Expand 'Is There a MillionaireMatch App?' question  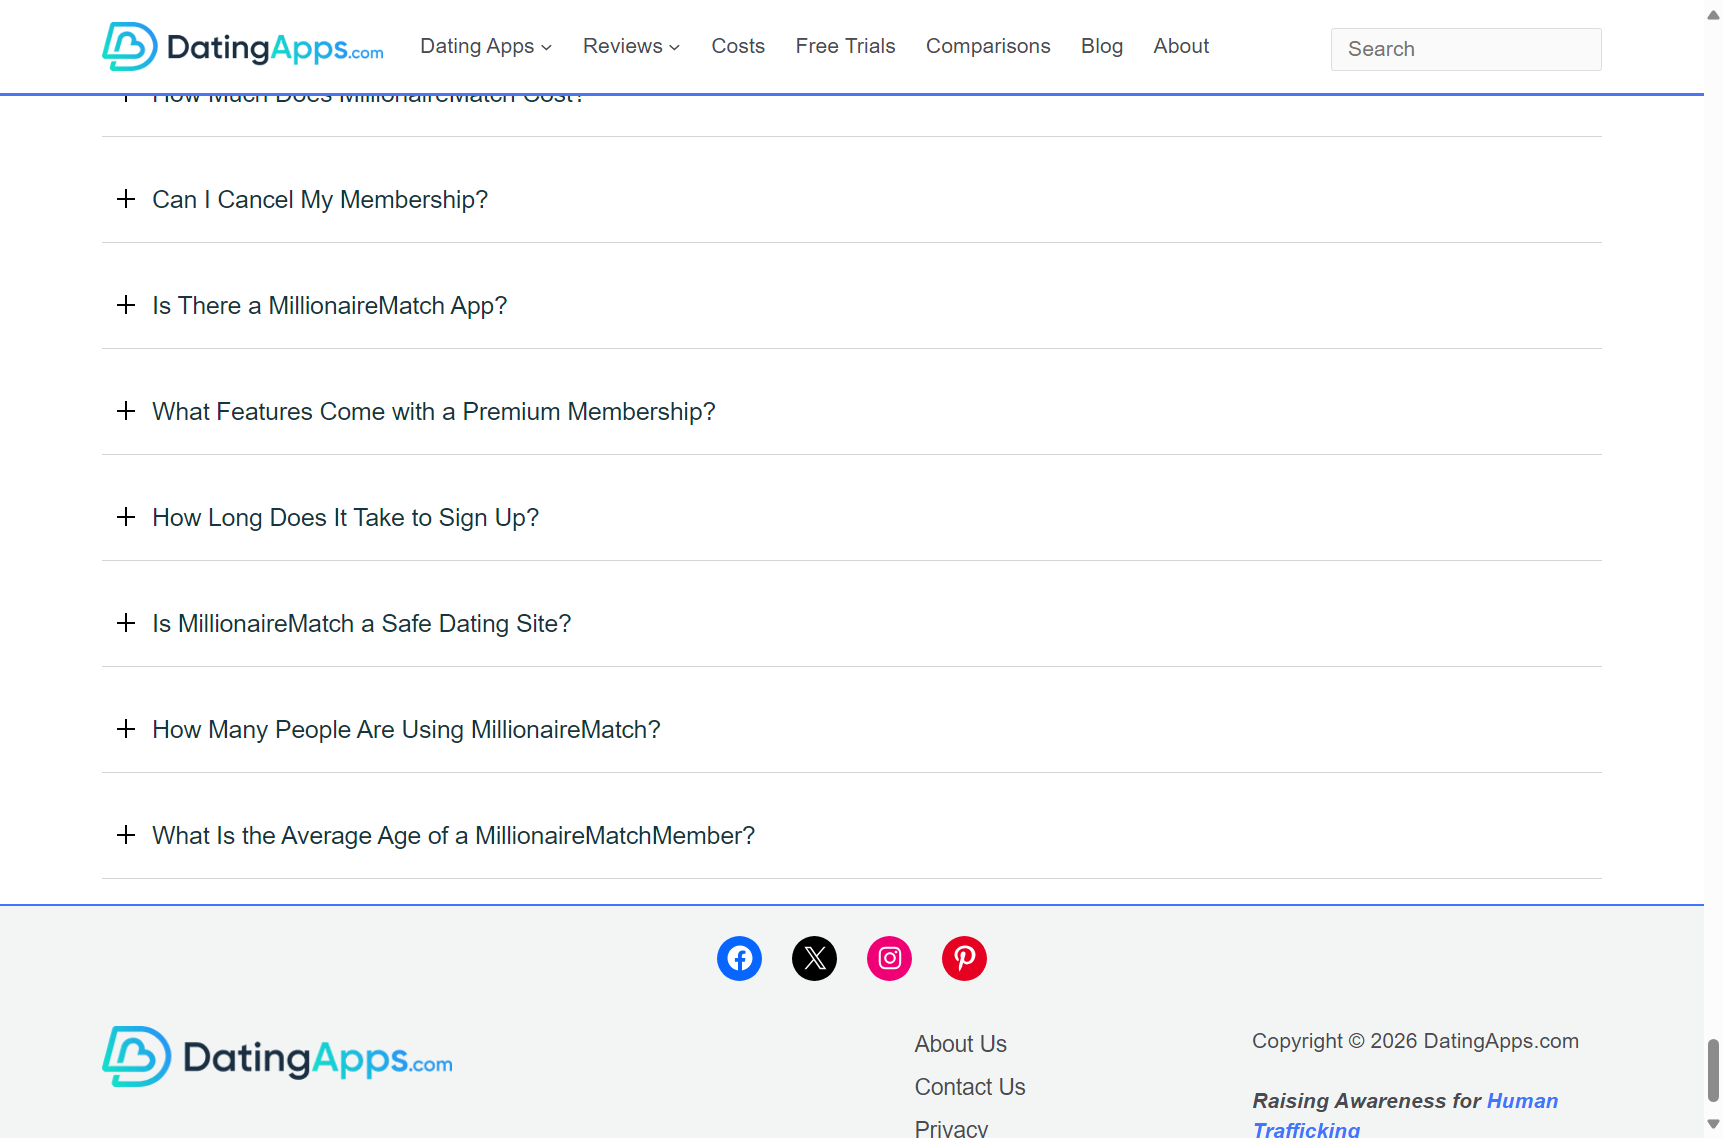pos(852,306)
